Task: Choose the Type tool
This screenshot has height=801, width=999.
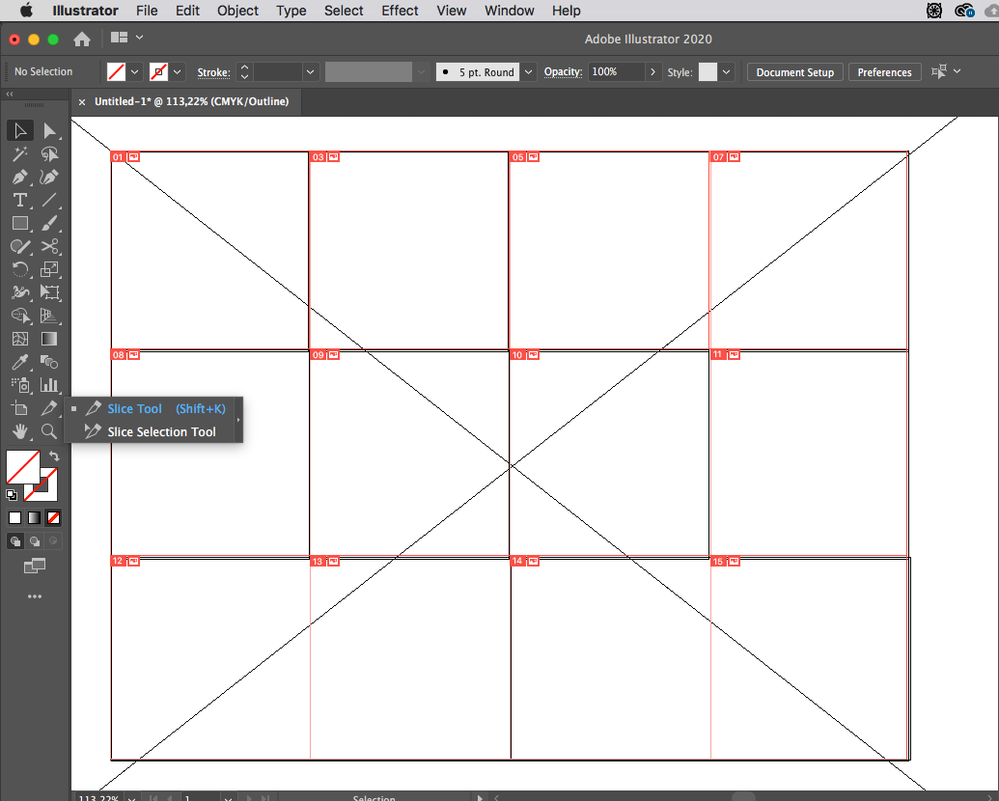Action: tap(20, 200)
